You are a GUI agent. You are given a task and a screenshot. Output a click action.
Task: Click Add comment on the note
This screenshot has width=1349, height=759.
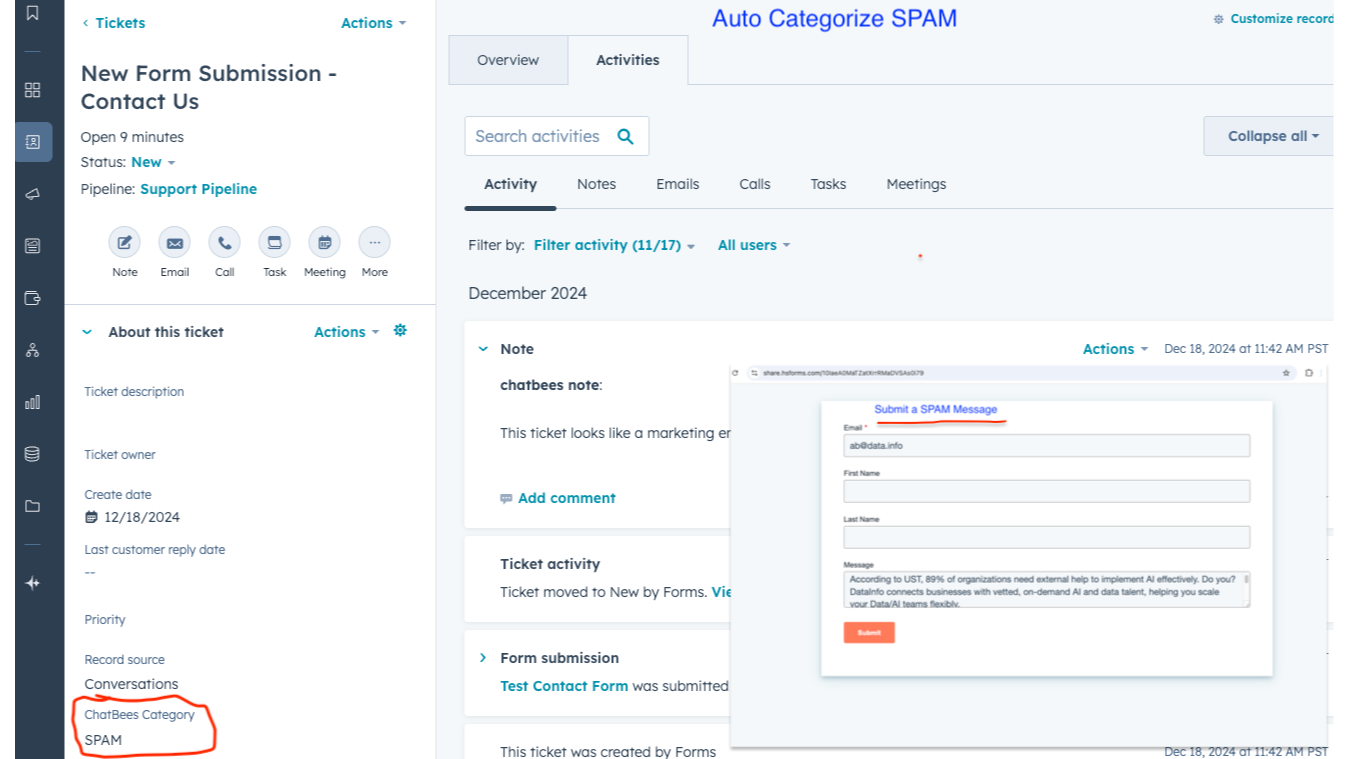click(x=566, y=498)
